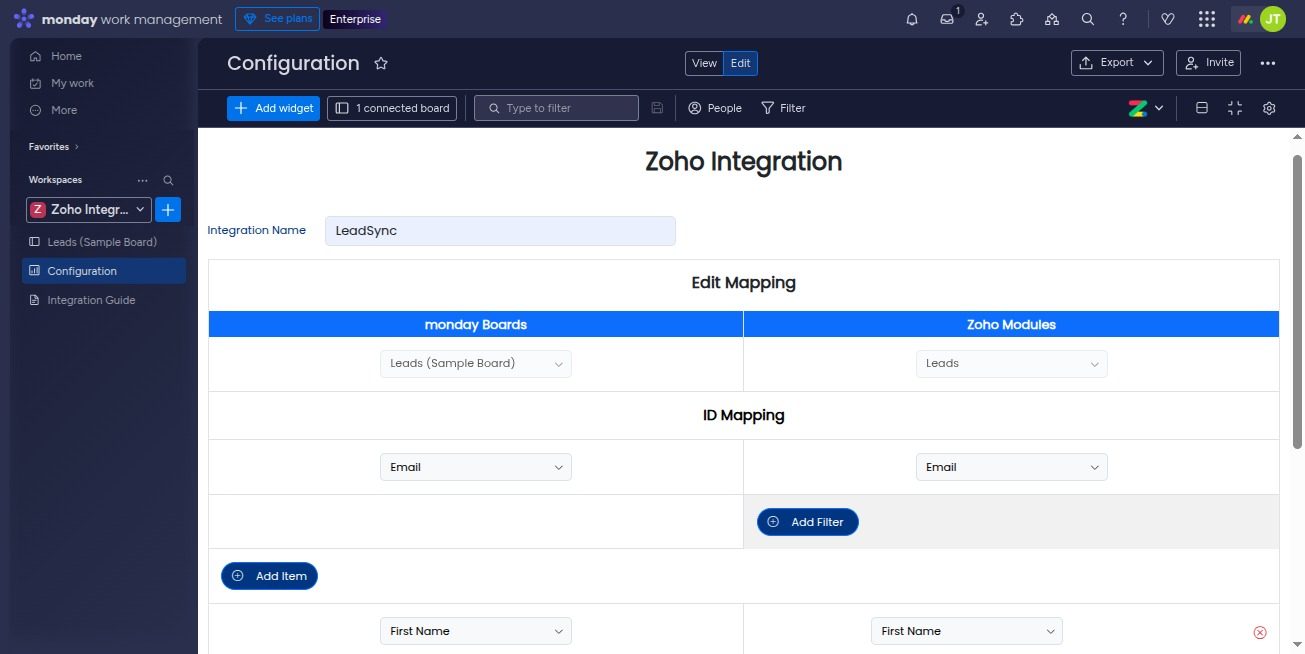The height and width of the screenshot is (654, 1305).
Task: Click the monday Boards column header
Action: tap(475, 324)
